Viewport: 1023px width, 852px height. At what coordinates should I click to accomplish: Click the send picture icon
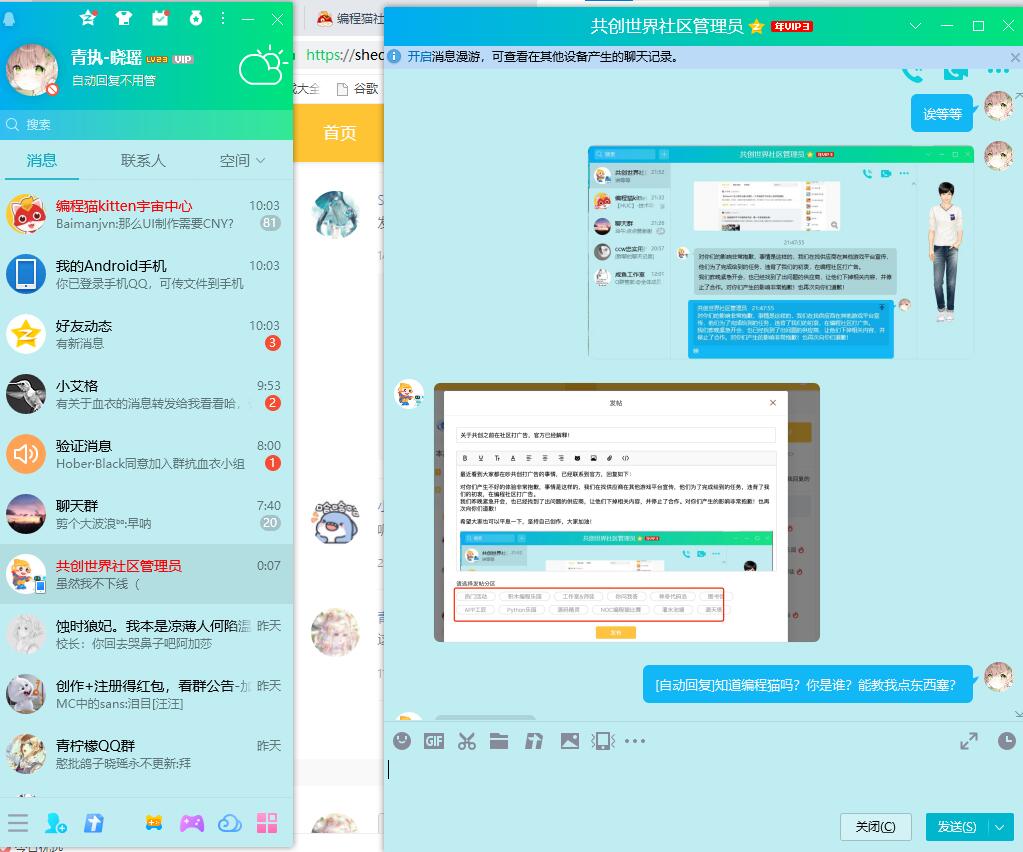570,741
